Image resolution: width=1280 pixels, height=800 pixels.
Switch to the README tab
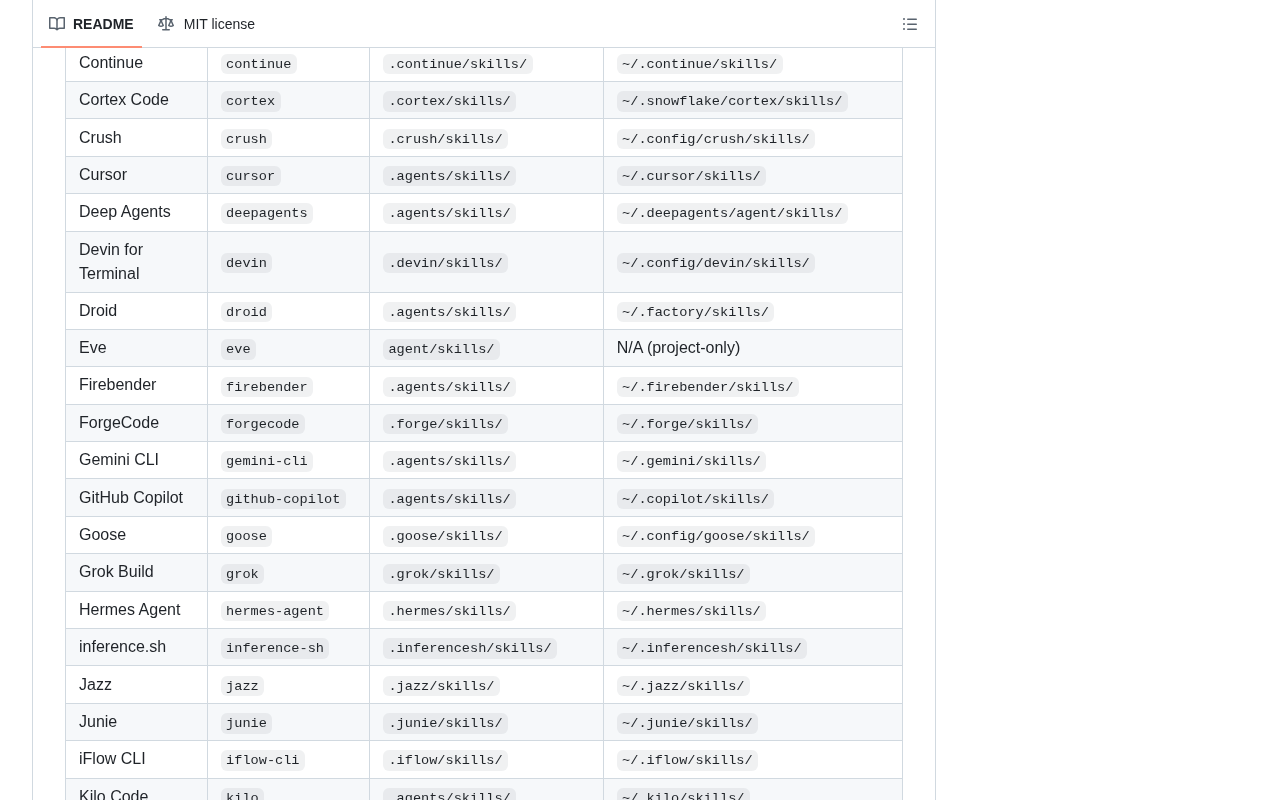tap(91, 24)
